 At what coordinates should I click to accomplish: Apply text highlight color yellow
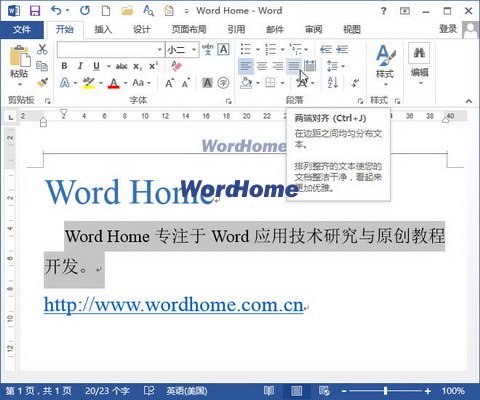click(x=88, y=83)
